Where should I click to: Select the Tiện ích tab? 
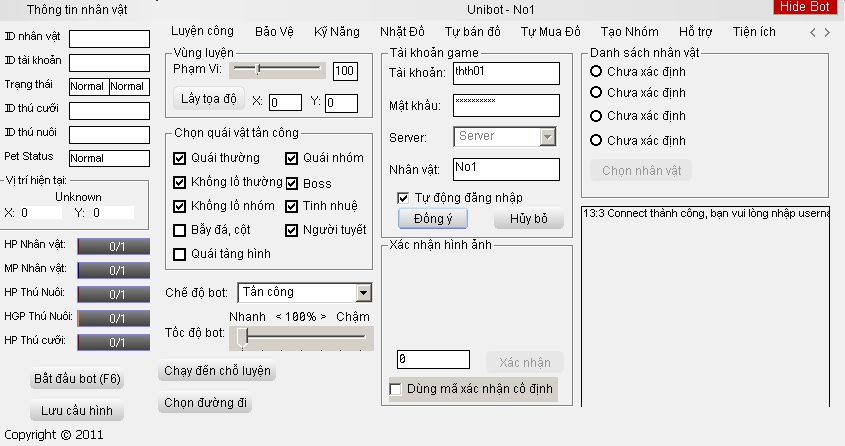tap(754, 32)
